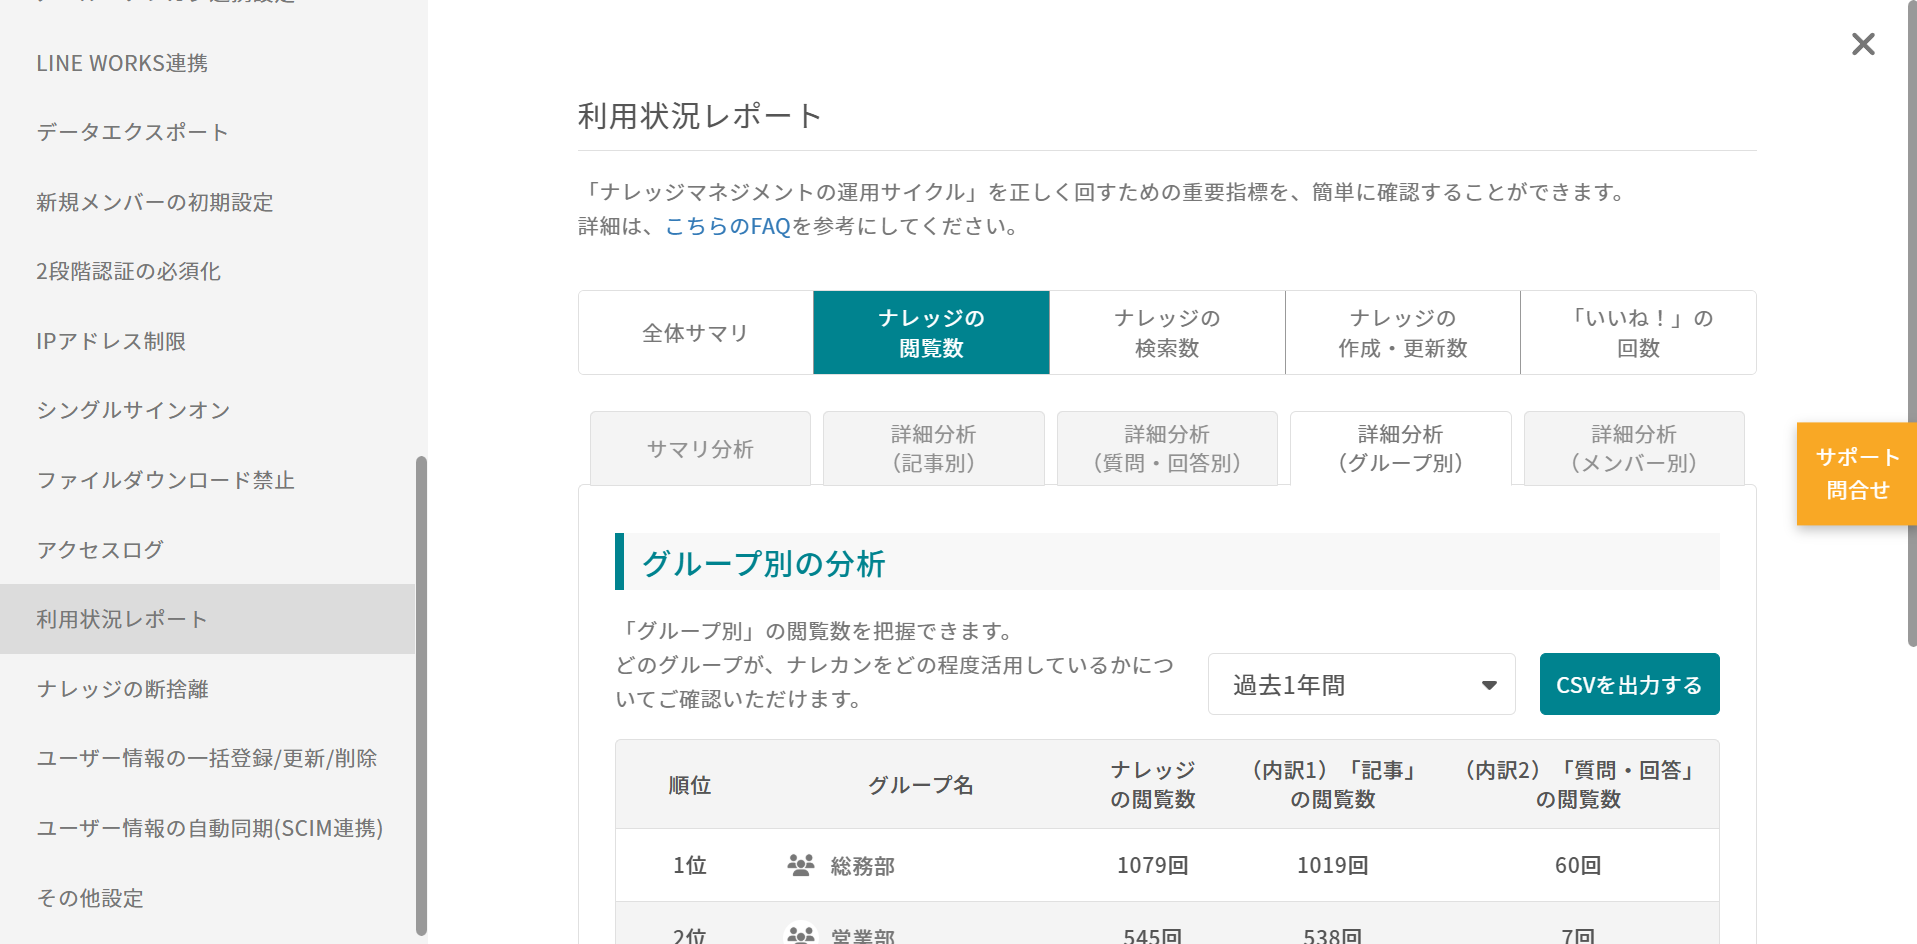This screenshot has height=944, width=1917.
Task: Close the settings dialog with X icon
Action: coord(1862,44)
